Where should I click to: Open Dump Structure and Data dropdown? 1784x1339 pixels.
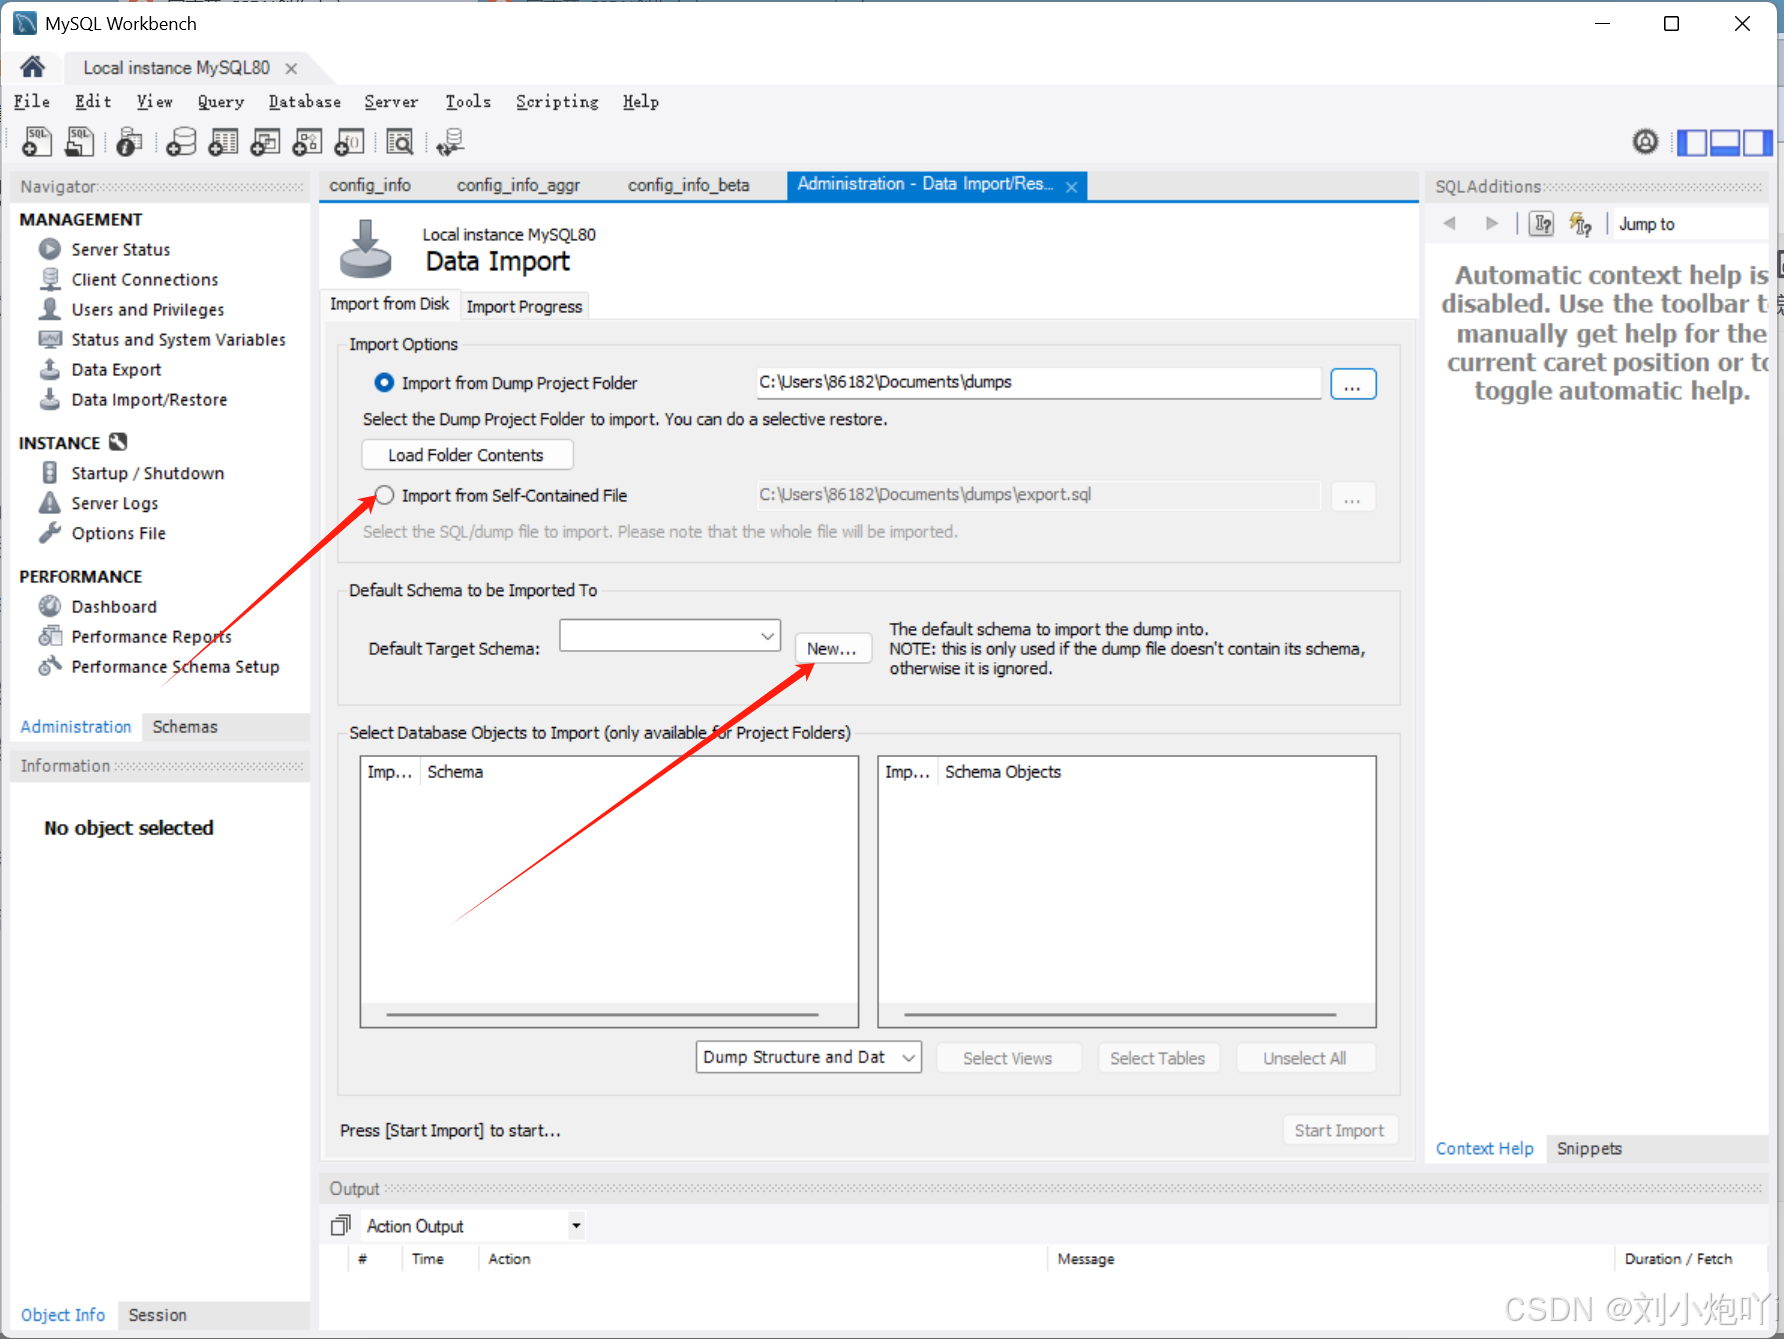tap(809, 1057)
